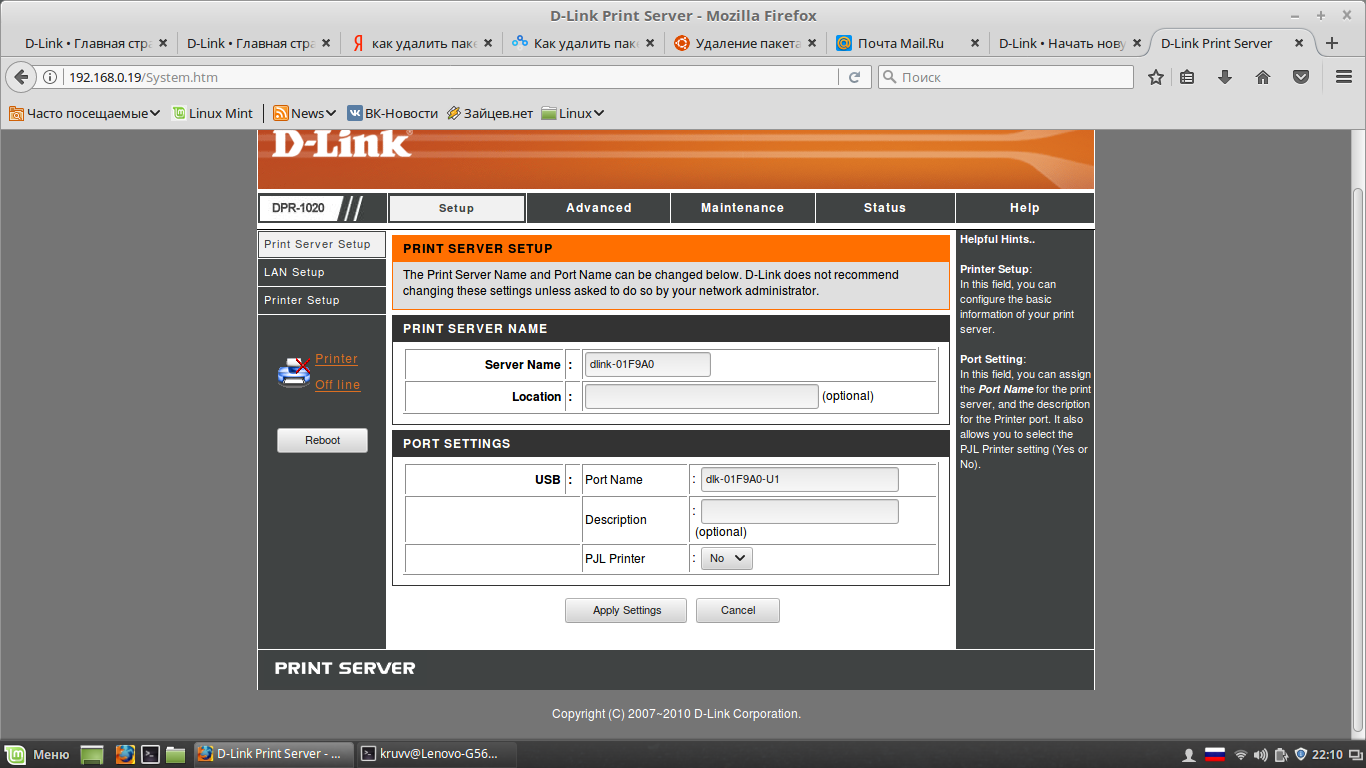The height and width of the screenshot is (768, 1366).
Task: Open the Firefox hamburger menu
Action: 1345,77
